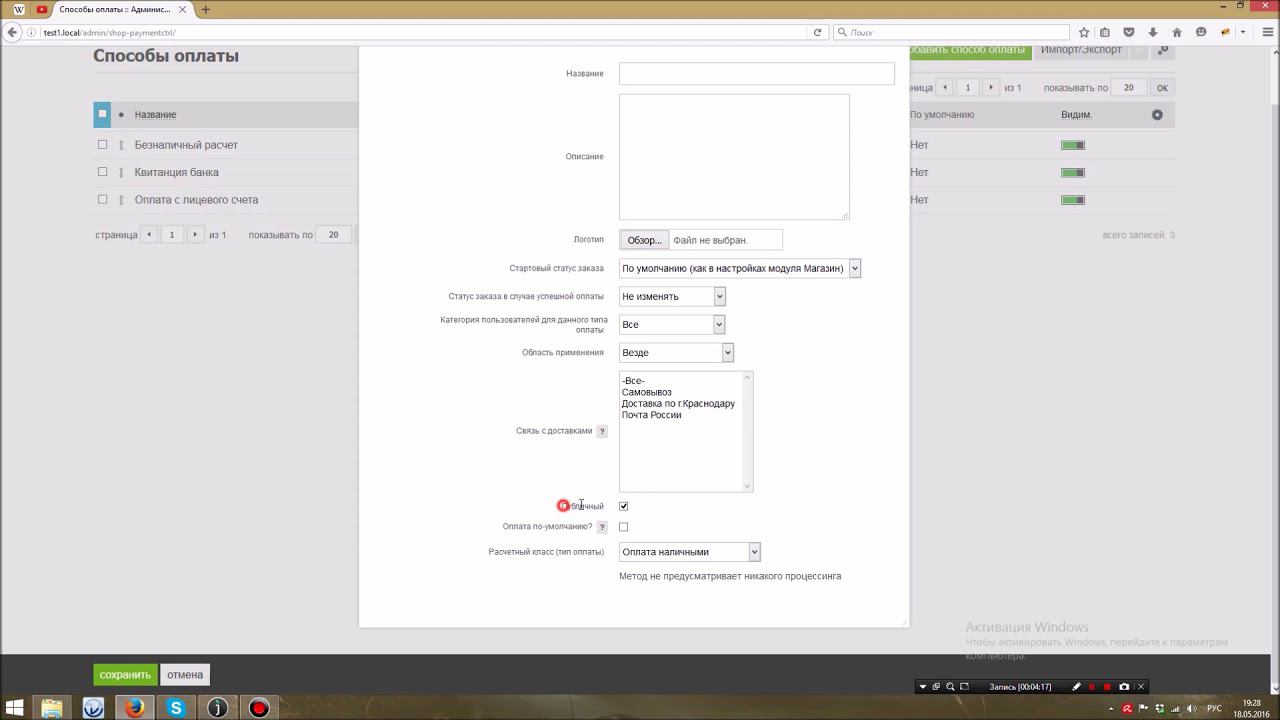This screenshot has width=1280, height=720.
Task: Open the Категория пользователей dropdown
Action: tap(672, 324)
